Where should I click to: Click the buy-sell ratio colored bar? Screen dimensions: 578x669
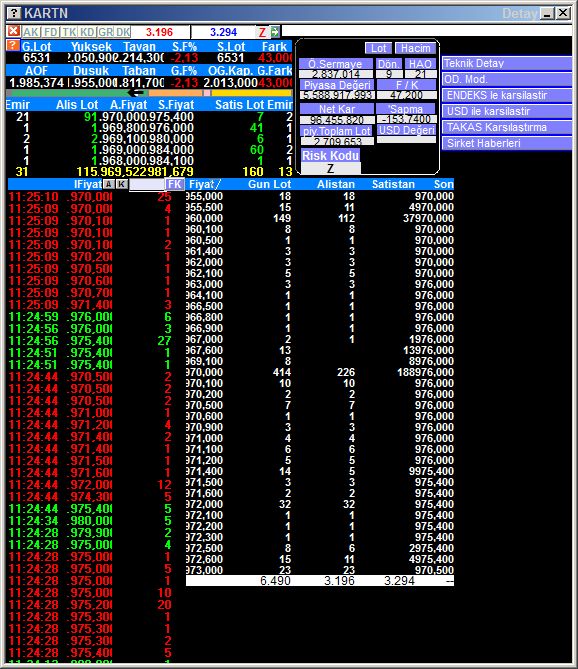point(149,93)
